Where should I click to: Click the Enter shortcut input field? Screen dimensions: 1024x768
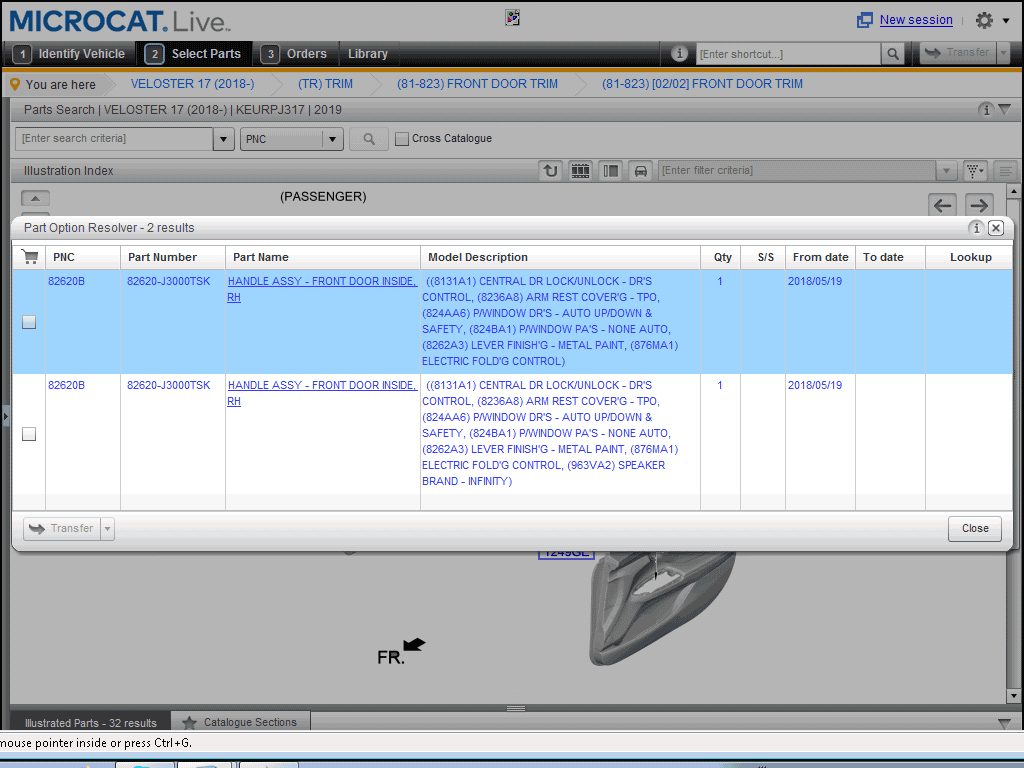coord(788,54)
